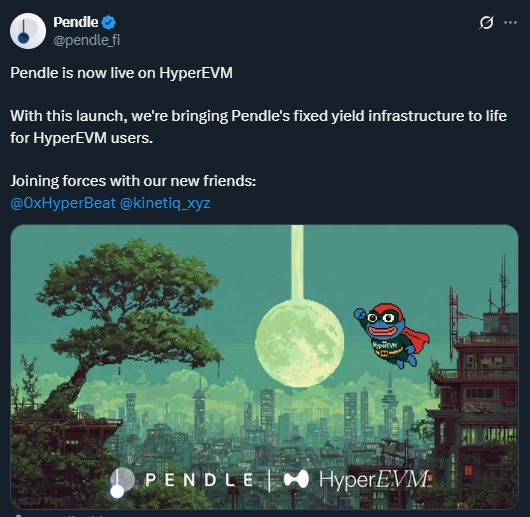Click the "Joining forces with our new friends" line
Screen dimensions: 530x517
pyautogui.click(x=133, y=181)
